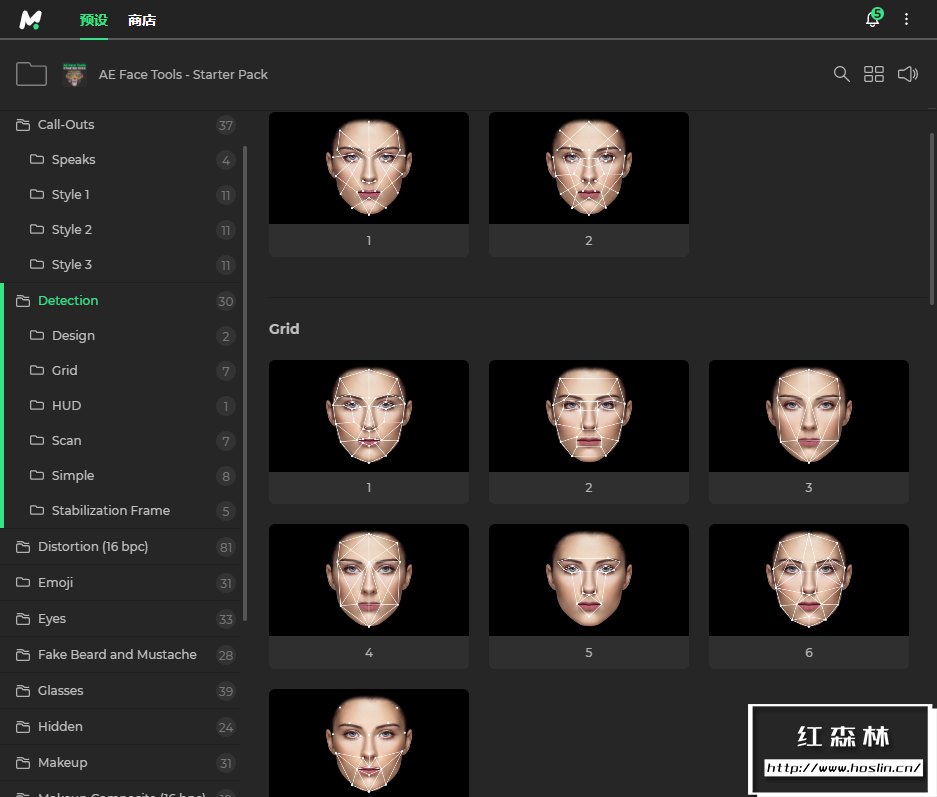This screenshot has height=797, width=937.
Task: Collapse the Detection category
Action: tap(68, 300)
